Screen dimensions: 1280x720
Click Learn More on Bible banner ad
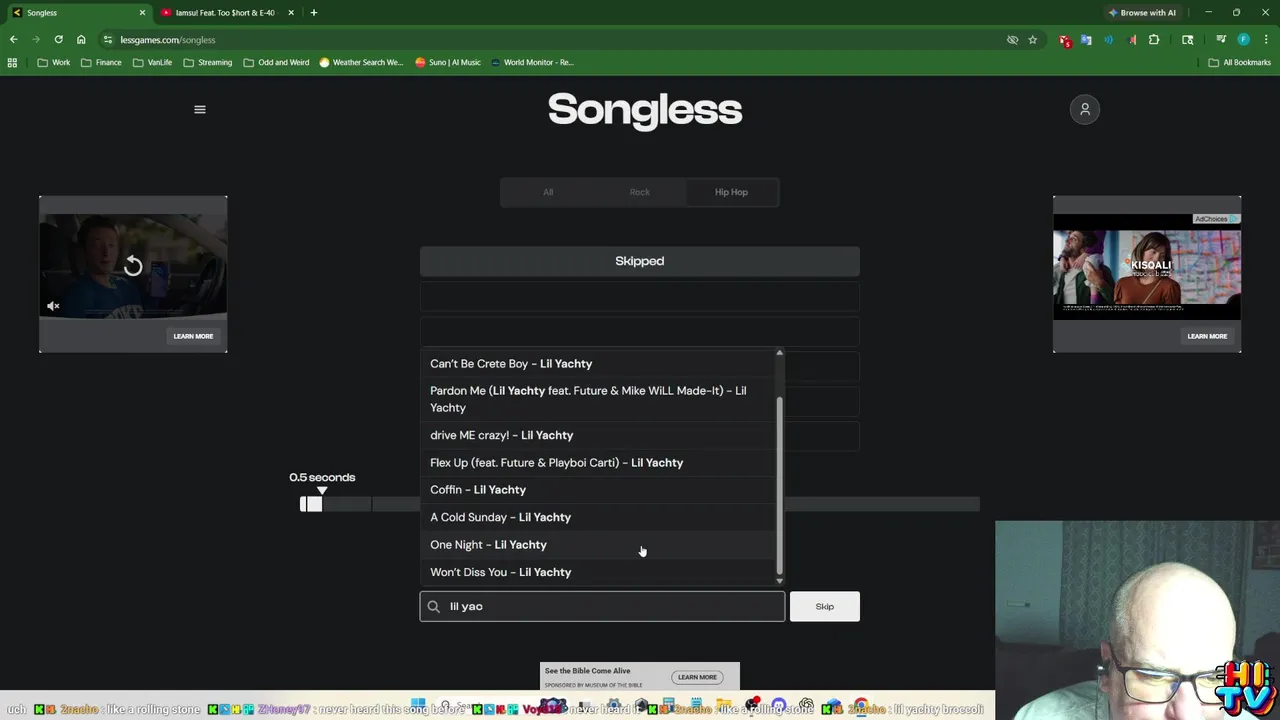(697, 677)
